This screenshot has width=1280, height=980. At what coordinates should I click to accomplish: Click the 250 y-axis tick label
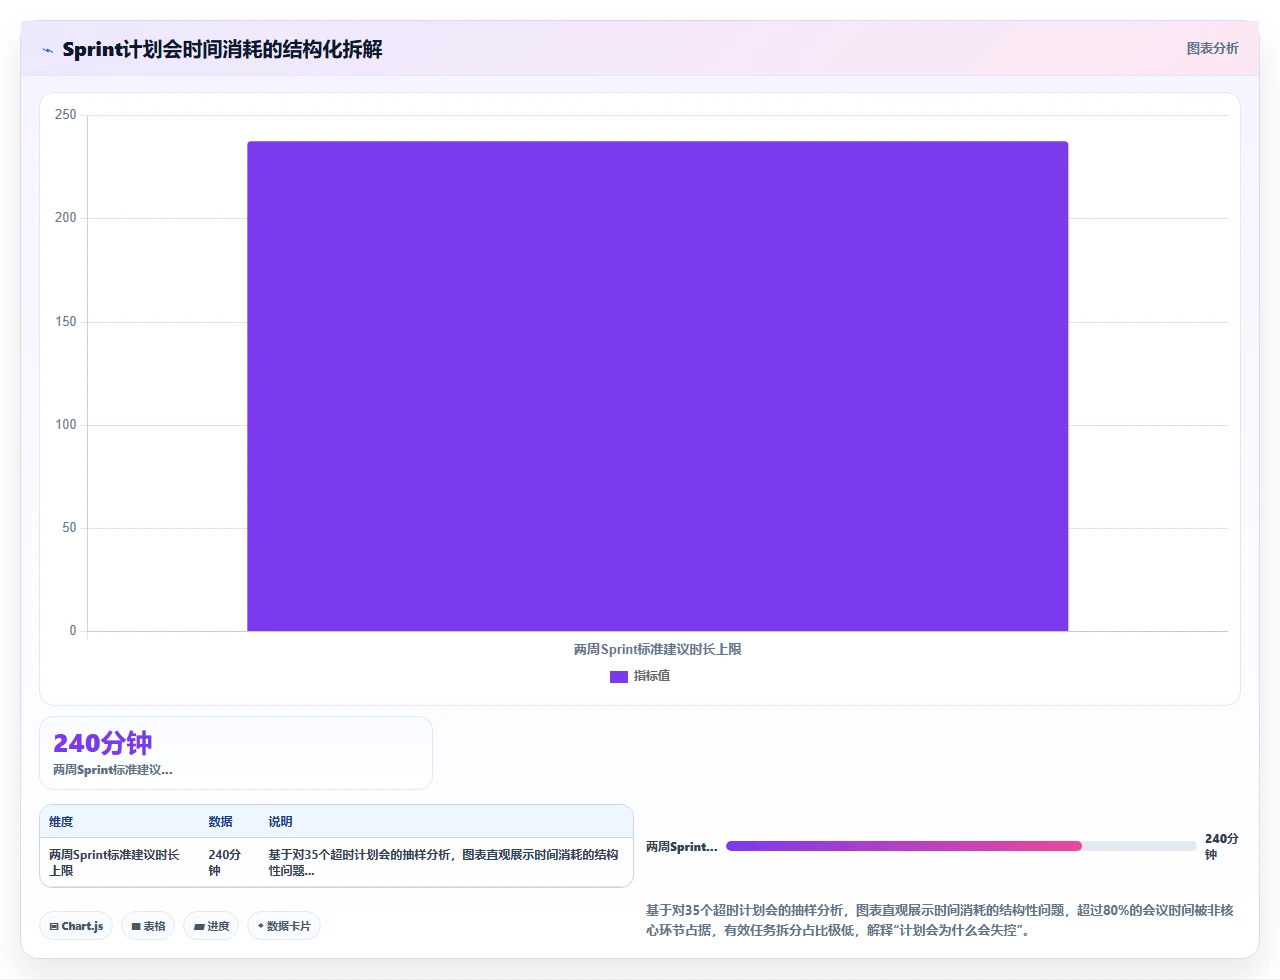[66, 115]
